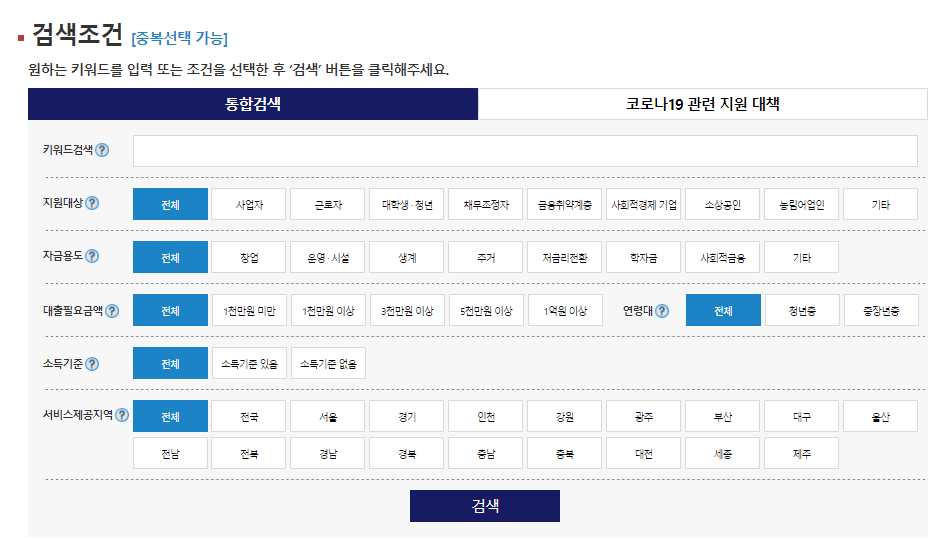Select the 세종 region
Screen dimensions: 942x538
point(723,453)
